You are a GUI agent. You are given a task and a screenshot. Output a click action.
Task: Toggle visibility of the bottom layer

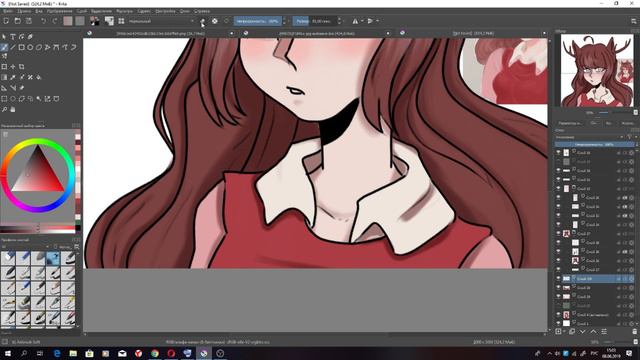(558, 323)
